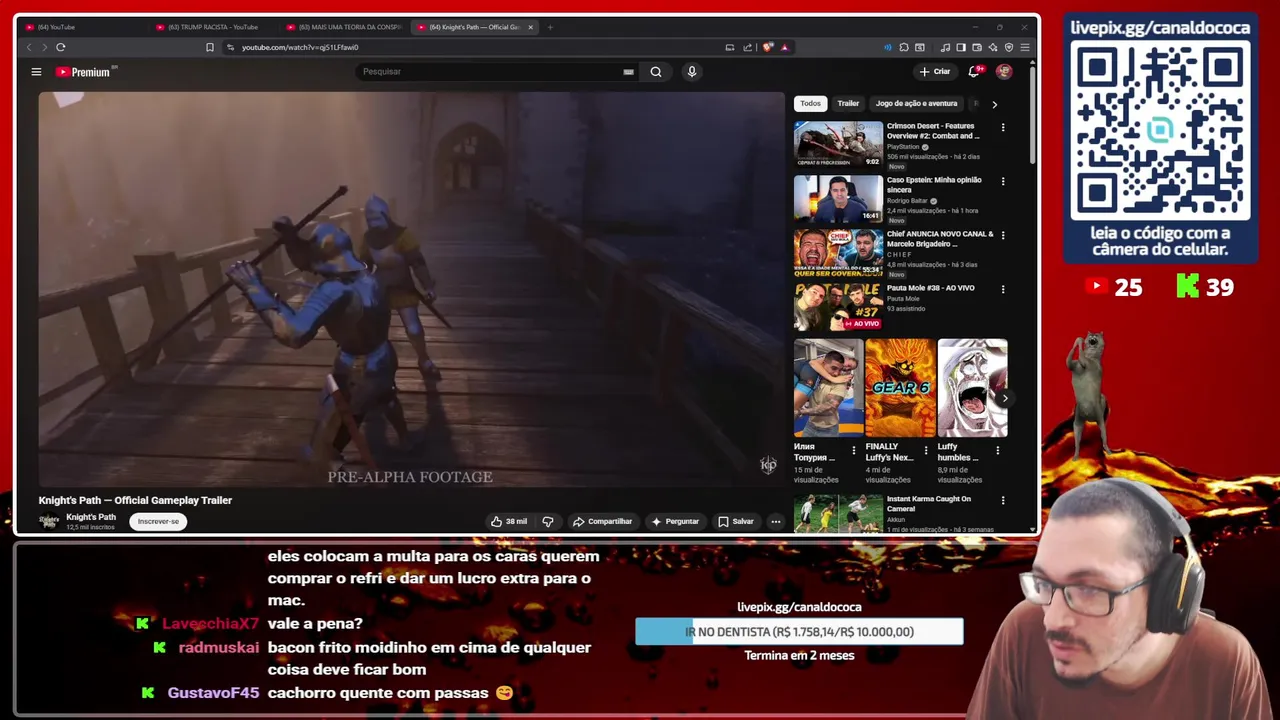
Task: Open options menu for Pauta Mole #38 video
Action: (1003, 289)
